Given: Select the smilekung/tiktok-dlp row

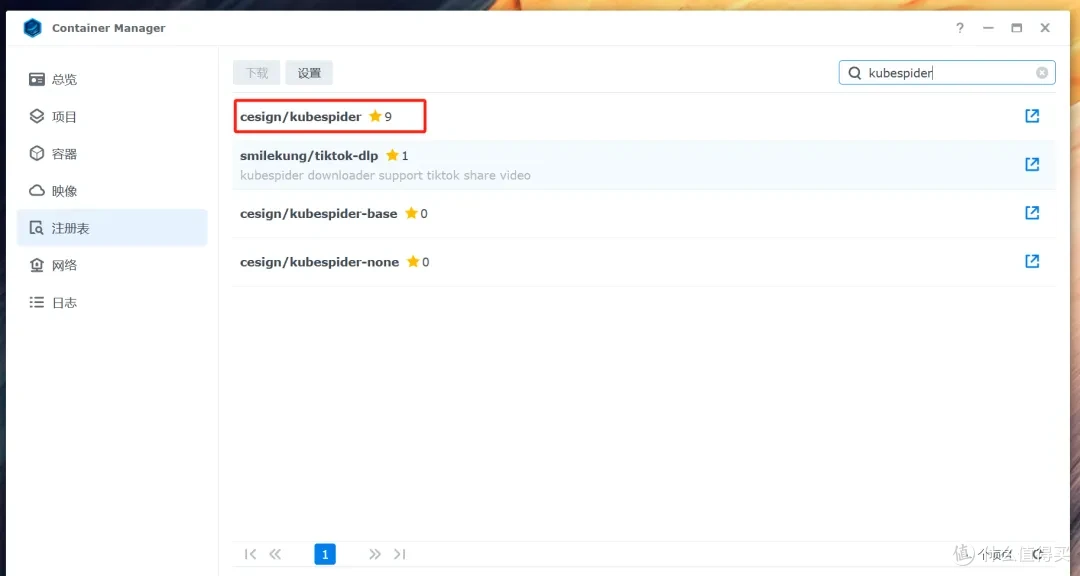Looking at the screenshot, I should (x=644, y=165).
